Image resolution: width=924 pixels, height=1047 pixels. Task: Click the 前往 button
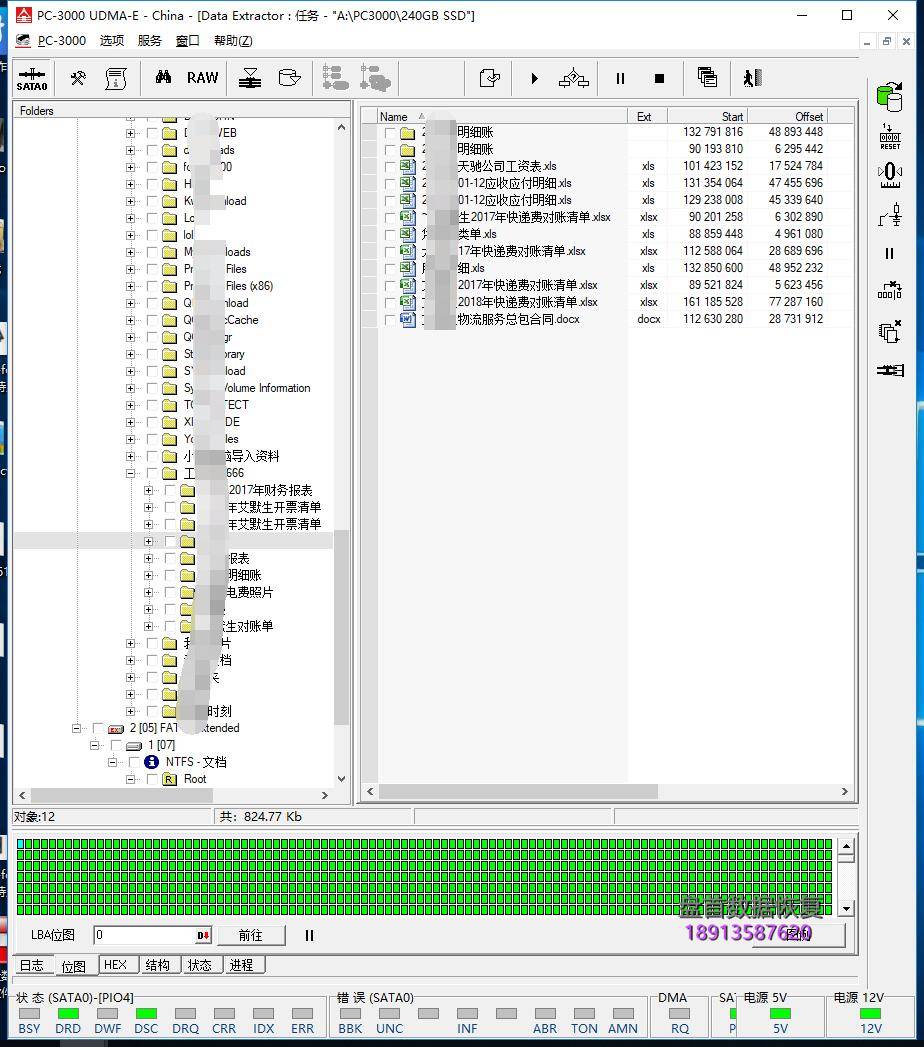click(x=250, y=935)
